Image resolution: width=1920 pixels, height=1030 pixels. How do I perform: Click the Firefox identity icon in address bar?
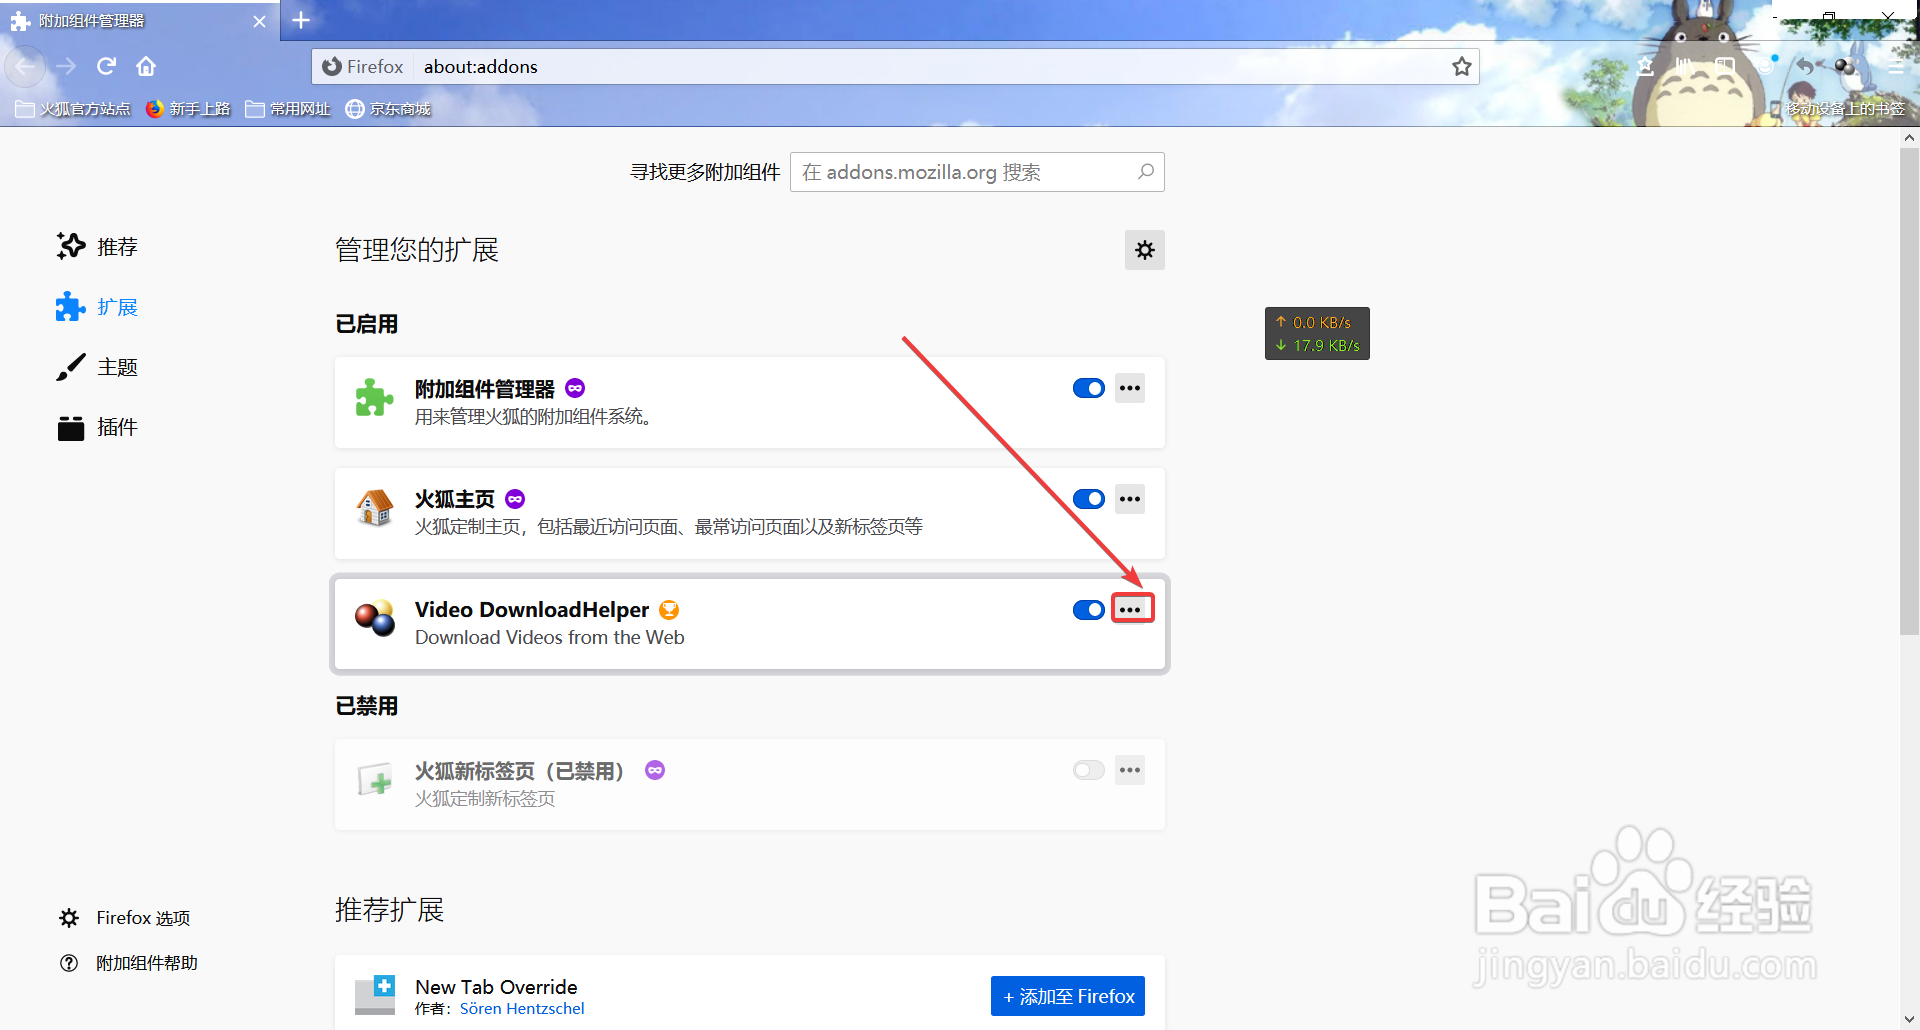[x=332, y=66]
